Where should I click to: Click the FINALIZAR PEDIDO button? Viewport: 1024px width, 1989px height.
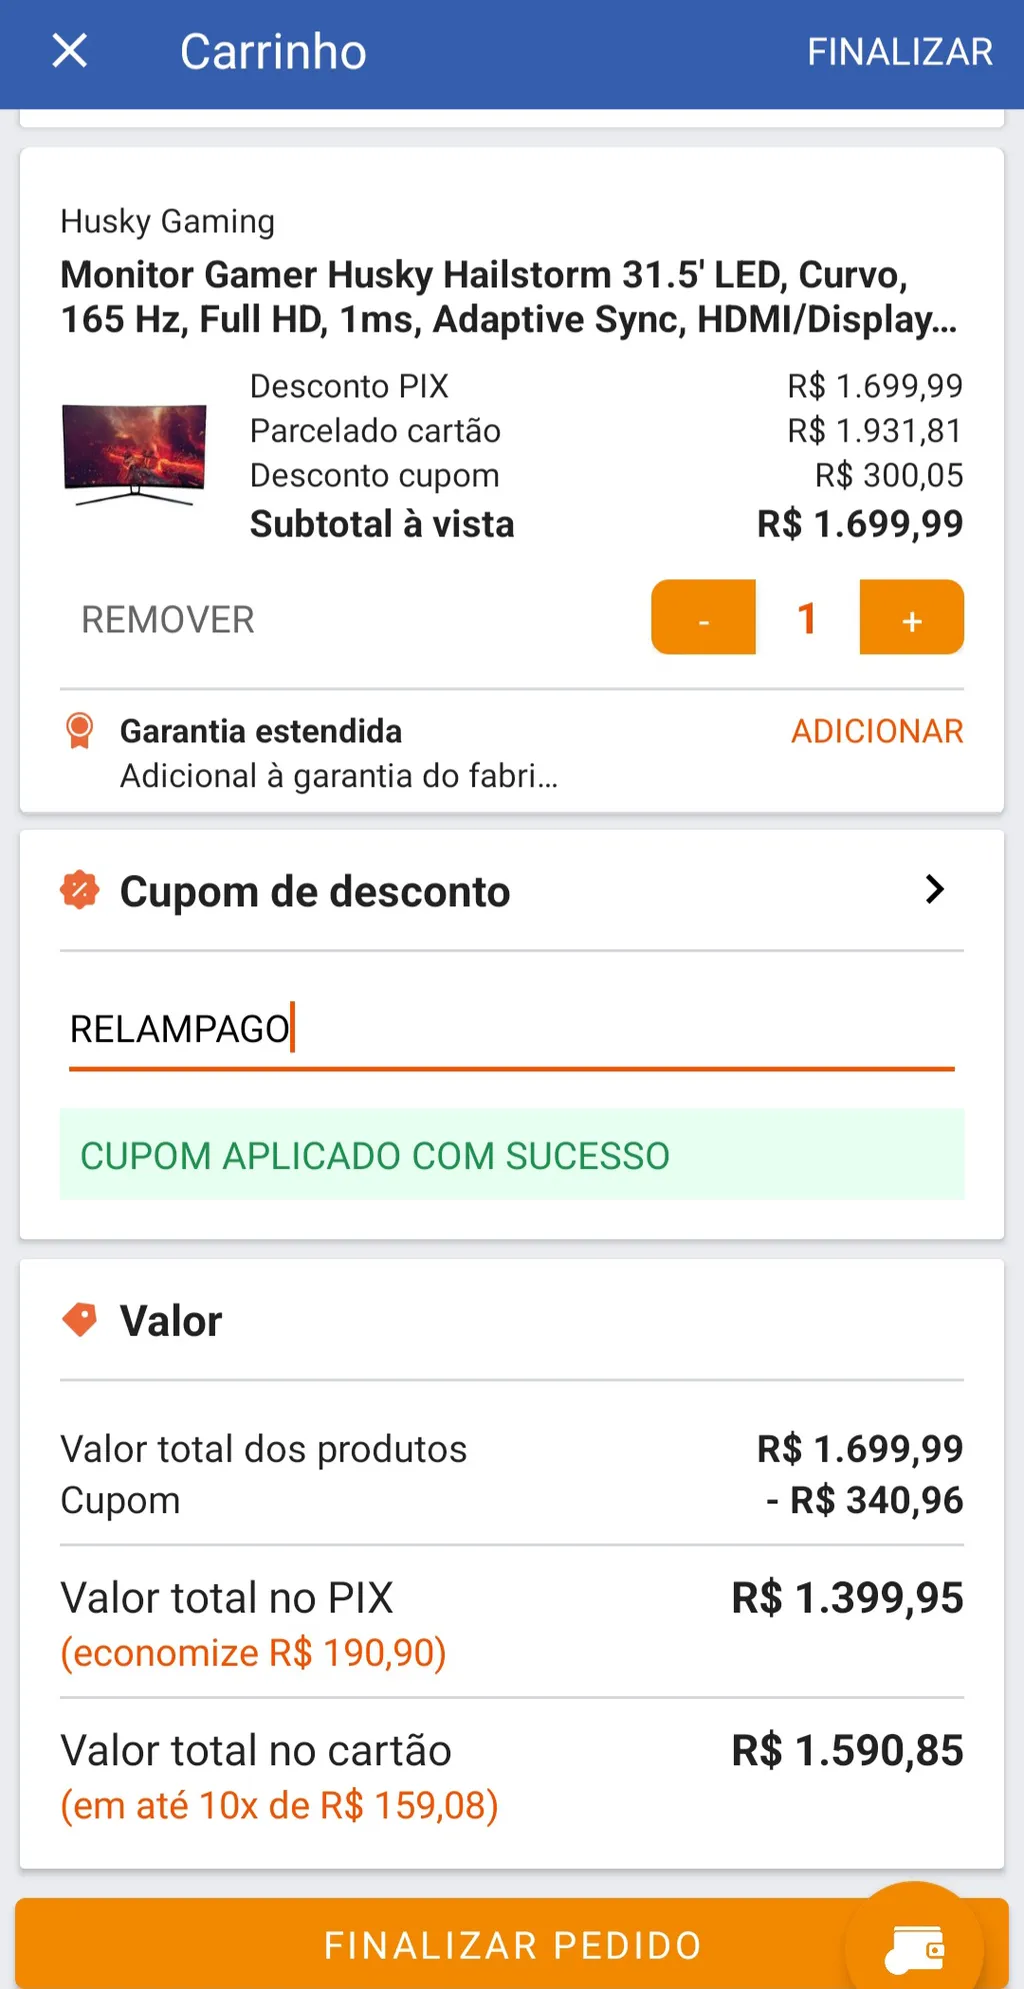[x=512, y=1944]
